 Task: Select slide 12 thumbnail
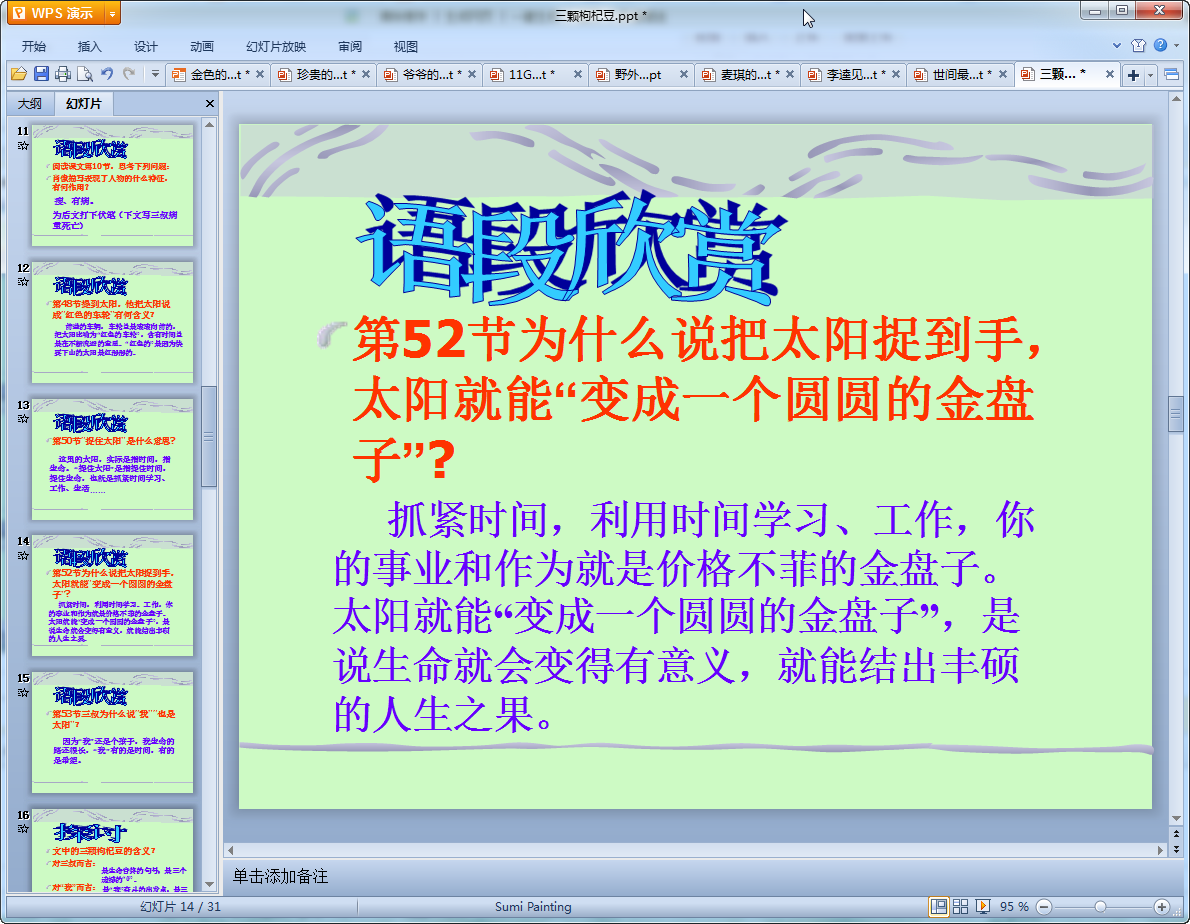coord(112,322)
